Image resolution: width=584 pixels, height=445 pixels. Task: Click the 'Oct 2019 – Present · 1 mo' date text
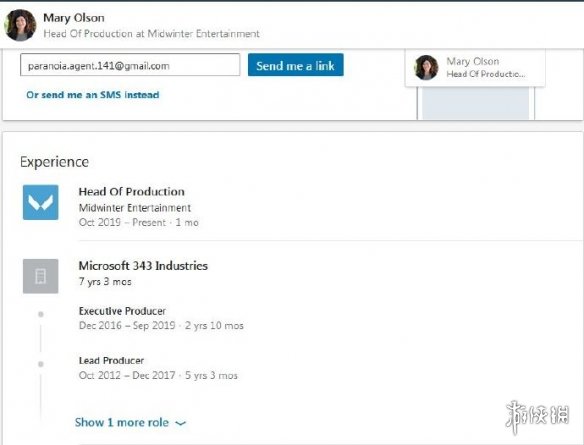(139, 222)
